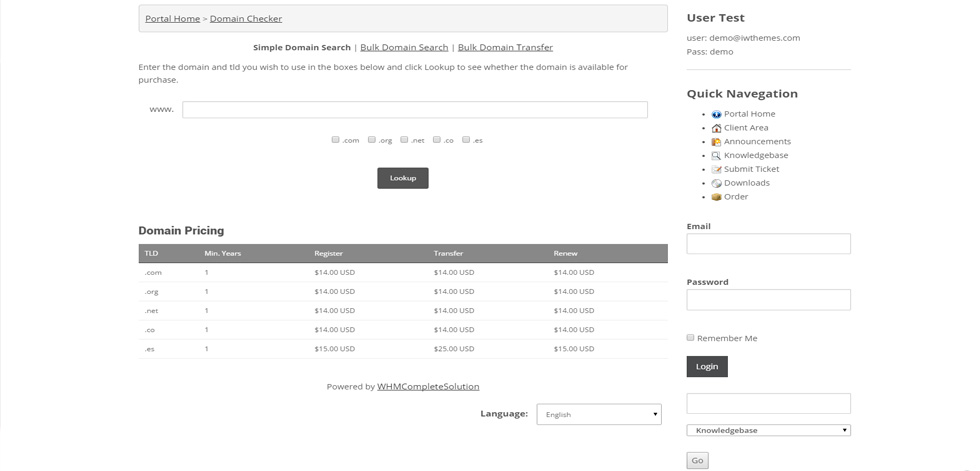Screen dimensions: 980x471
Task: Click the Go button
Action: [x=698, y=460]
